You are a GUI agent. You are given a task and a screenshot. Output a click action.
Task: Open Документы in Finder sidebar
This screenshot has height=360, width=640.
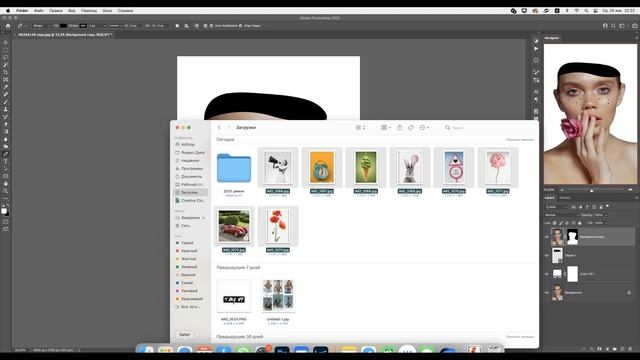[x=191, y=176]
